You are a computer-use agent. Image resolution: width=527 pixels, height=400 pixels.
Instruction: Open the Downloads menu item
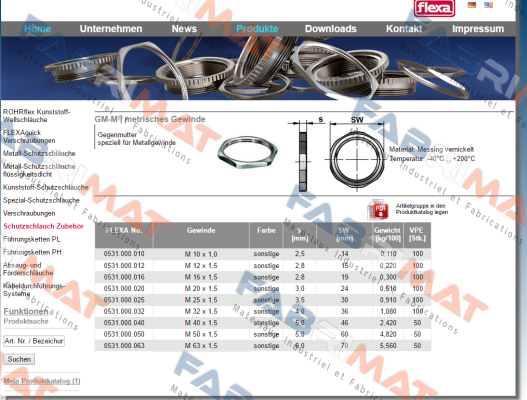coord(331,29)
